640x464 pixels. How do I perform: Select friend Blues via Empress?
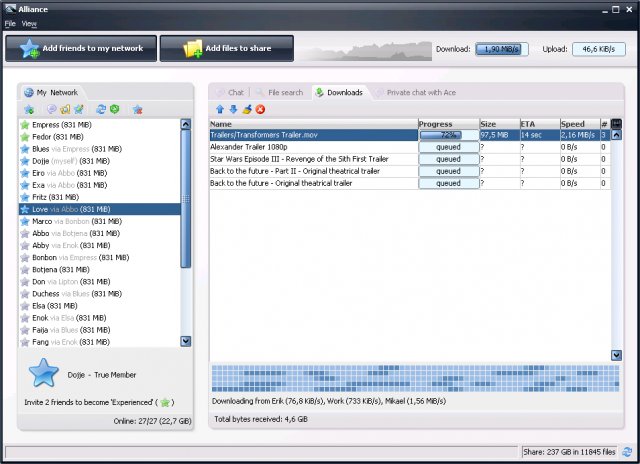coord(100,149)
